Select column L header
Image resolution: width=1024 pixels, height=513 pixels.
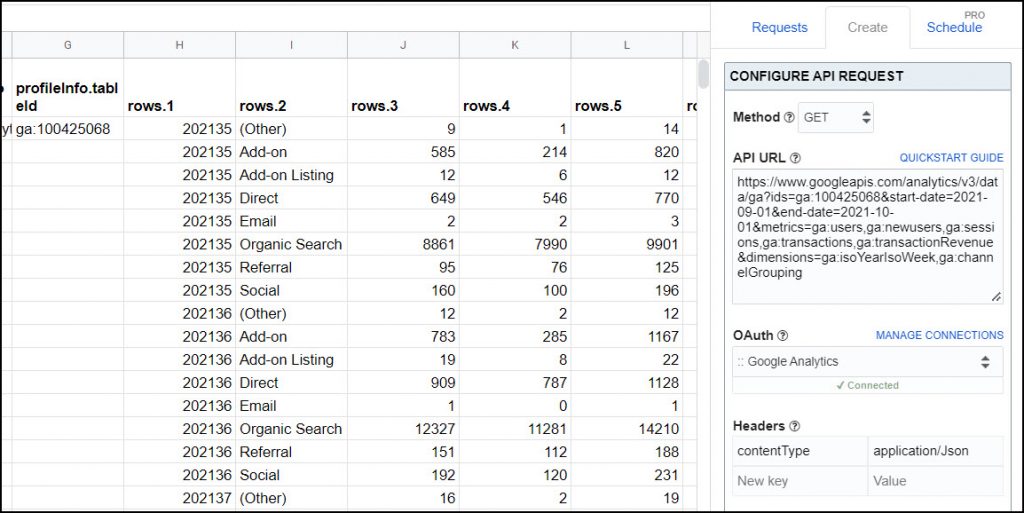626,45
